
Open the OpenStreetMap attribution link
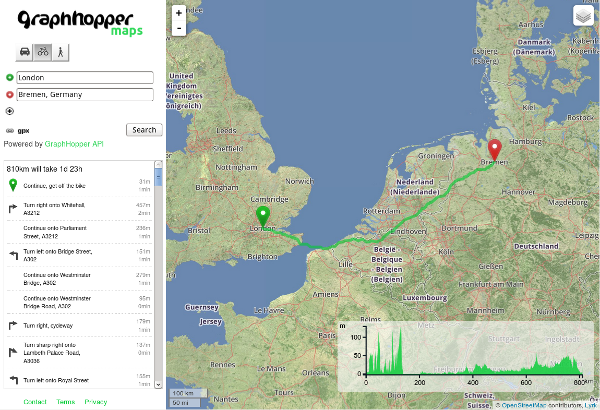coord(523,405)
